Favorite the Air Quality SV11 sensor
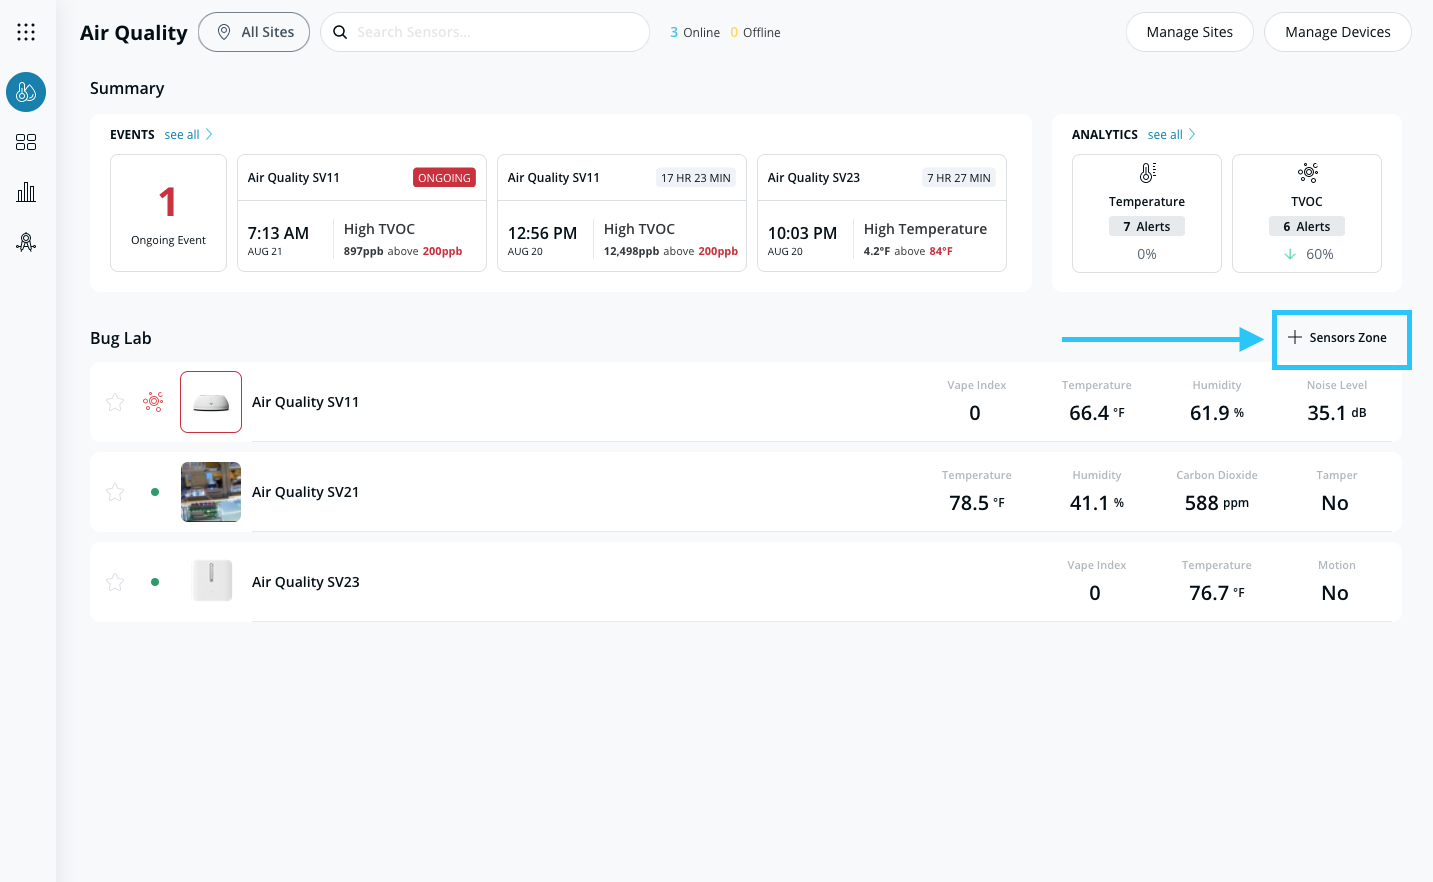The width and height of the screenshot is (1433, 882). (115, 402)
